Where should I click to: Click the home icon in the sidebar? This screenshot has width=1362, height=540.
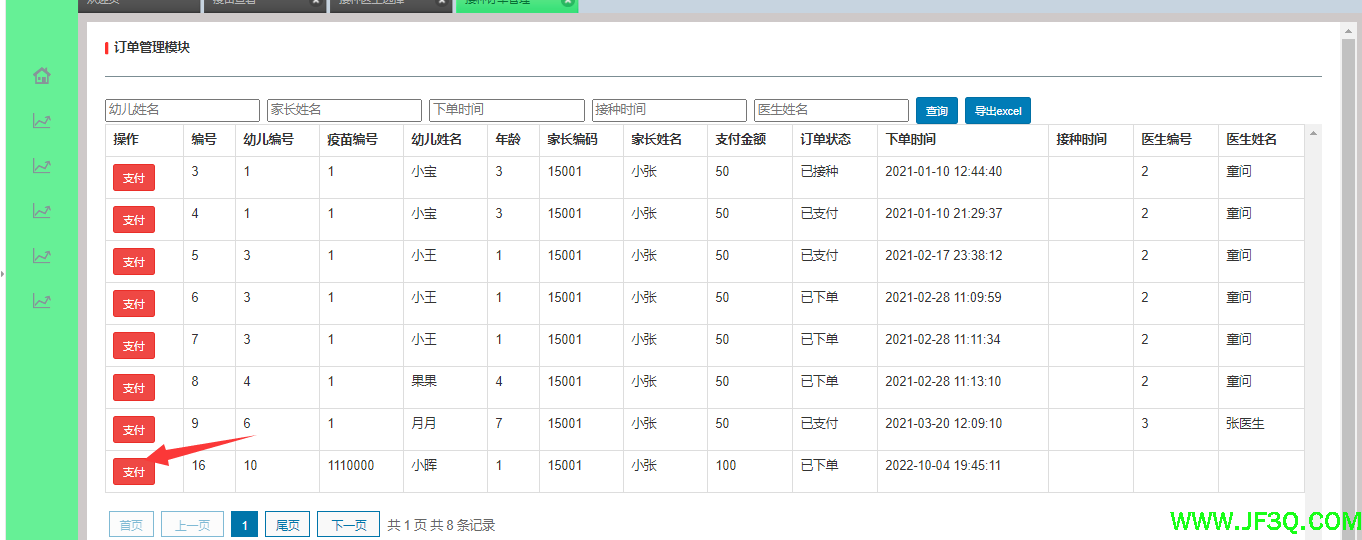41,76
